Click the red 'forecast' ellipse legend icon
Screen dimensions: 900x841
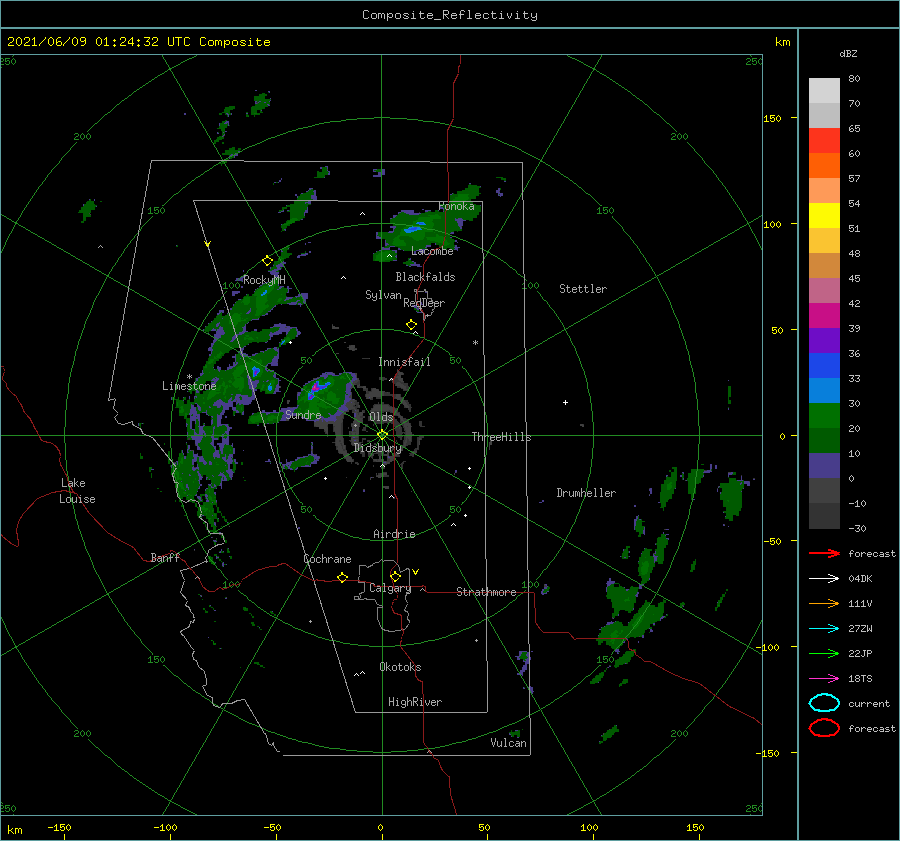click(x=824, y=728)
